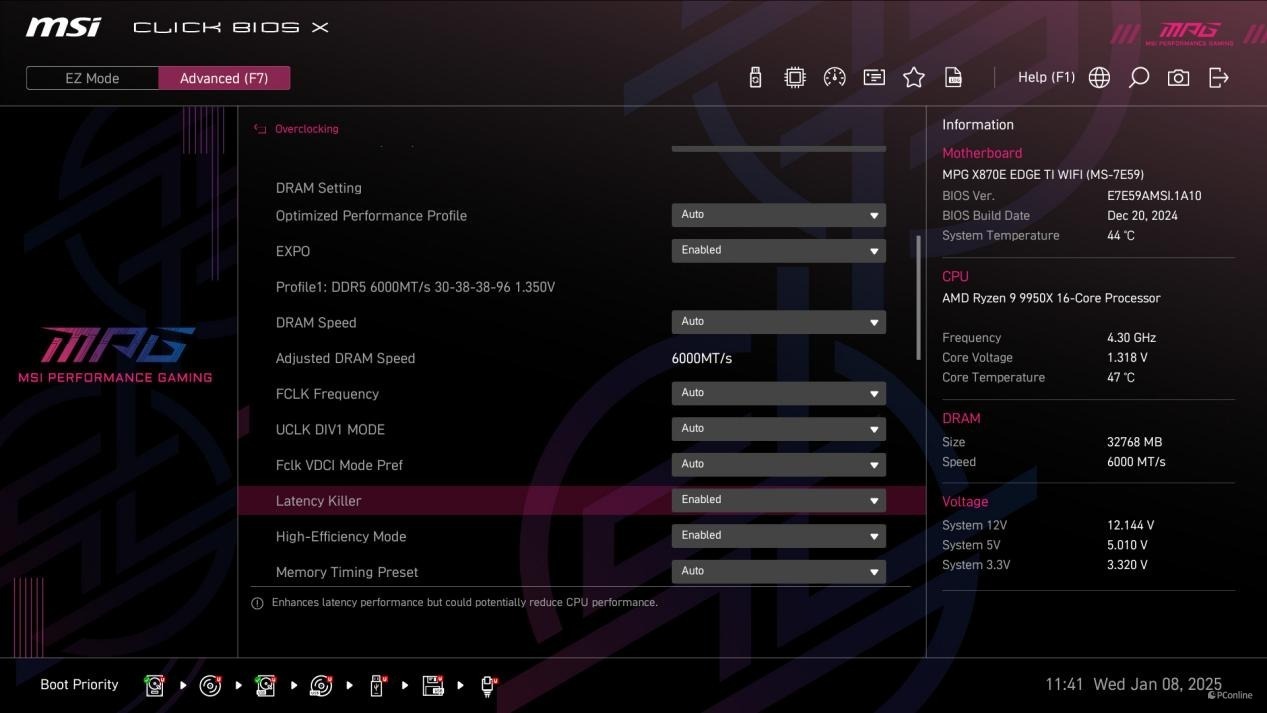This screenshot has height=713, width=1267.
Task: Open the DRAM Speed dropdown
Action: tap(778, 322)
